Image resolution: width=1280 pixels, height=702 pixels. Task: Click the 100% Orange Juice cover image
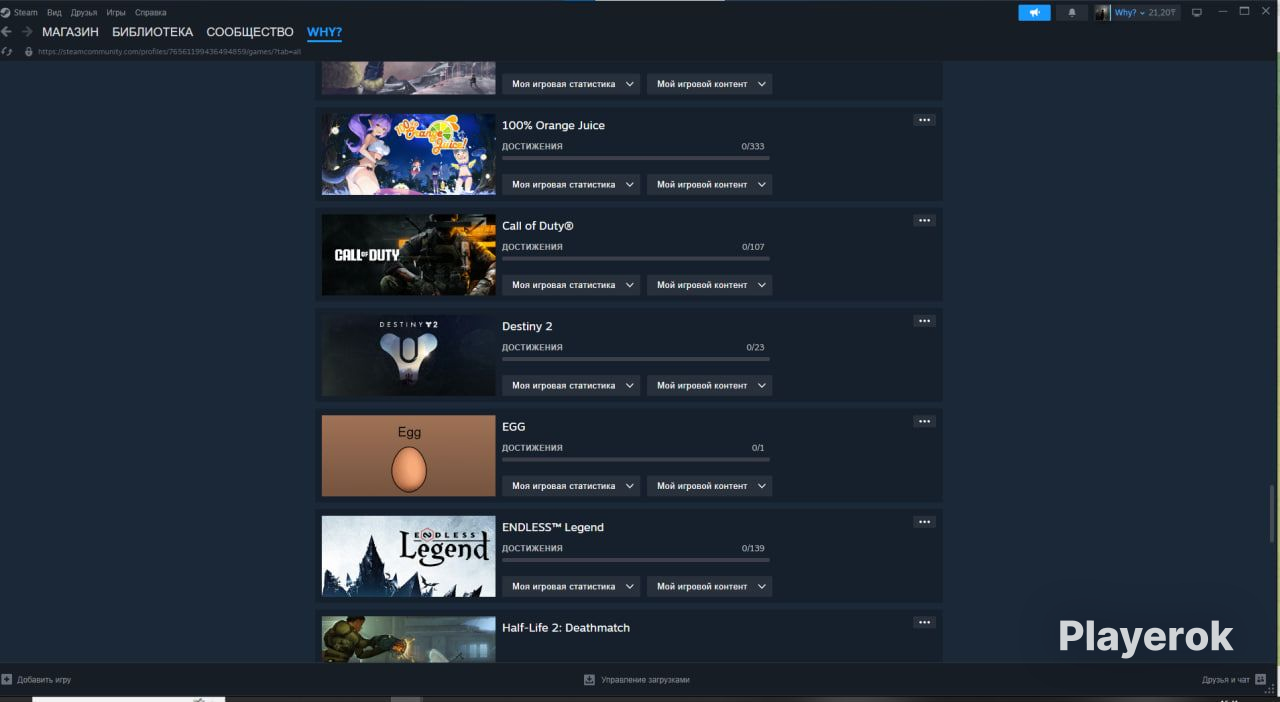click(x=408, y=154)
